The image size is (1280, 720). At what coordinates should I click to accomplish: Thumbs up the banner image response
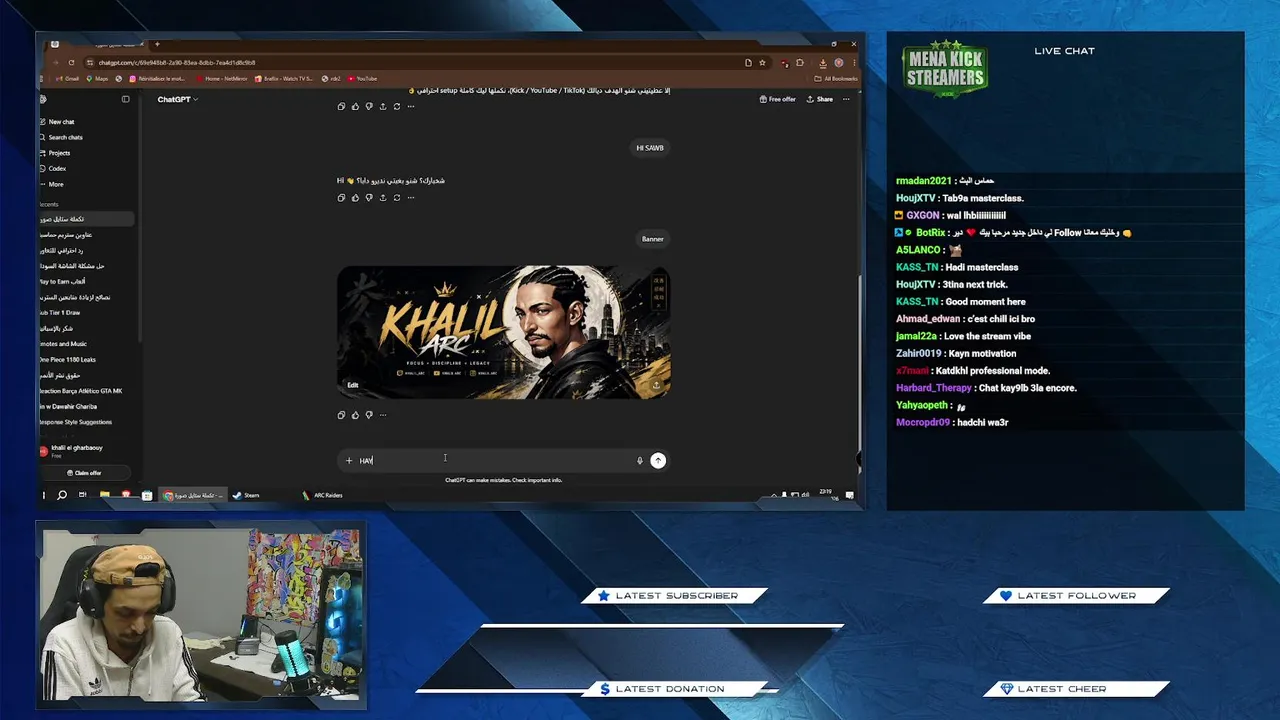(x=355, y=415)
